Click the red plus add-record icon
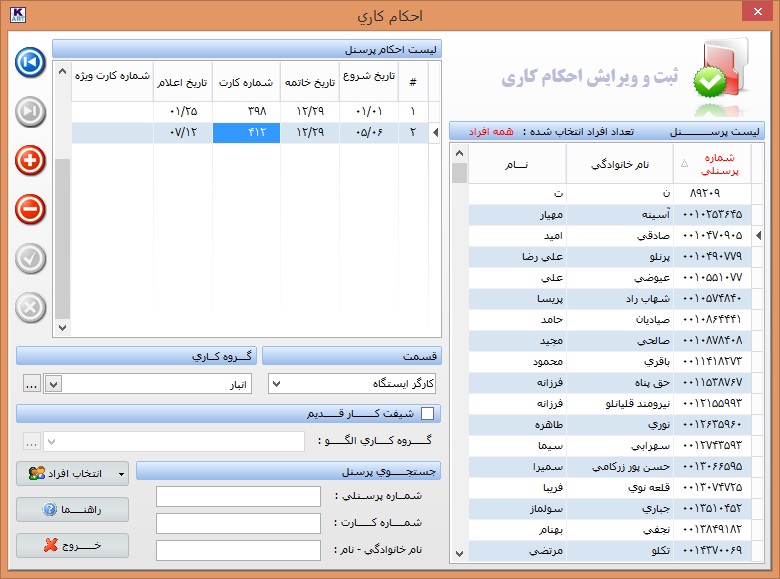This screenshot has height=579, width=780. coord(31,160)
